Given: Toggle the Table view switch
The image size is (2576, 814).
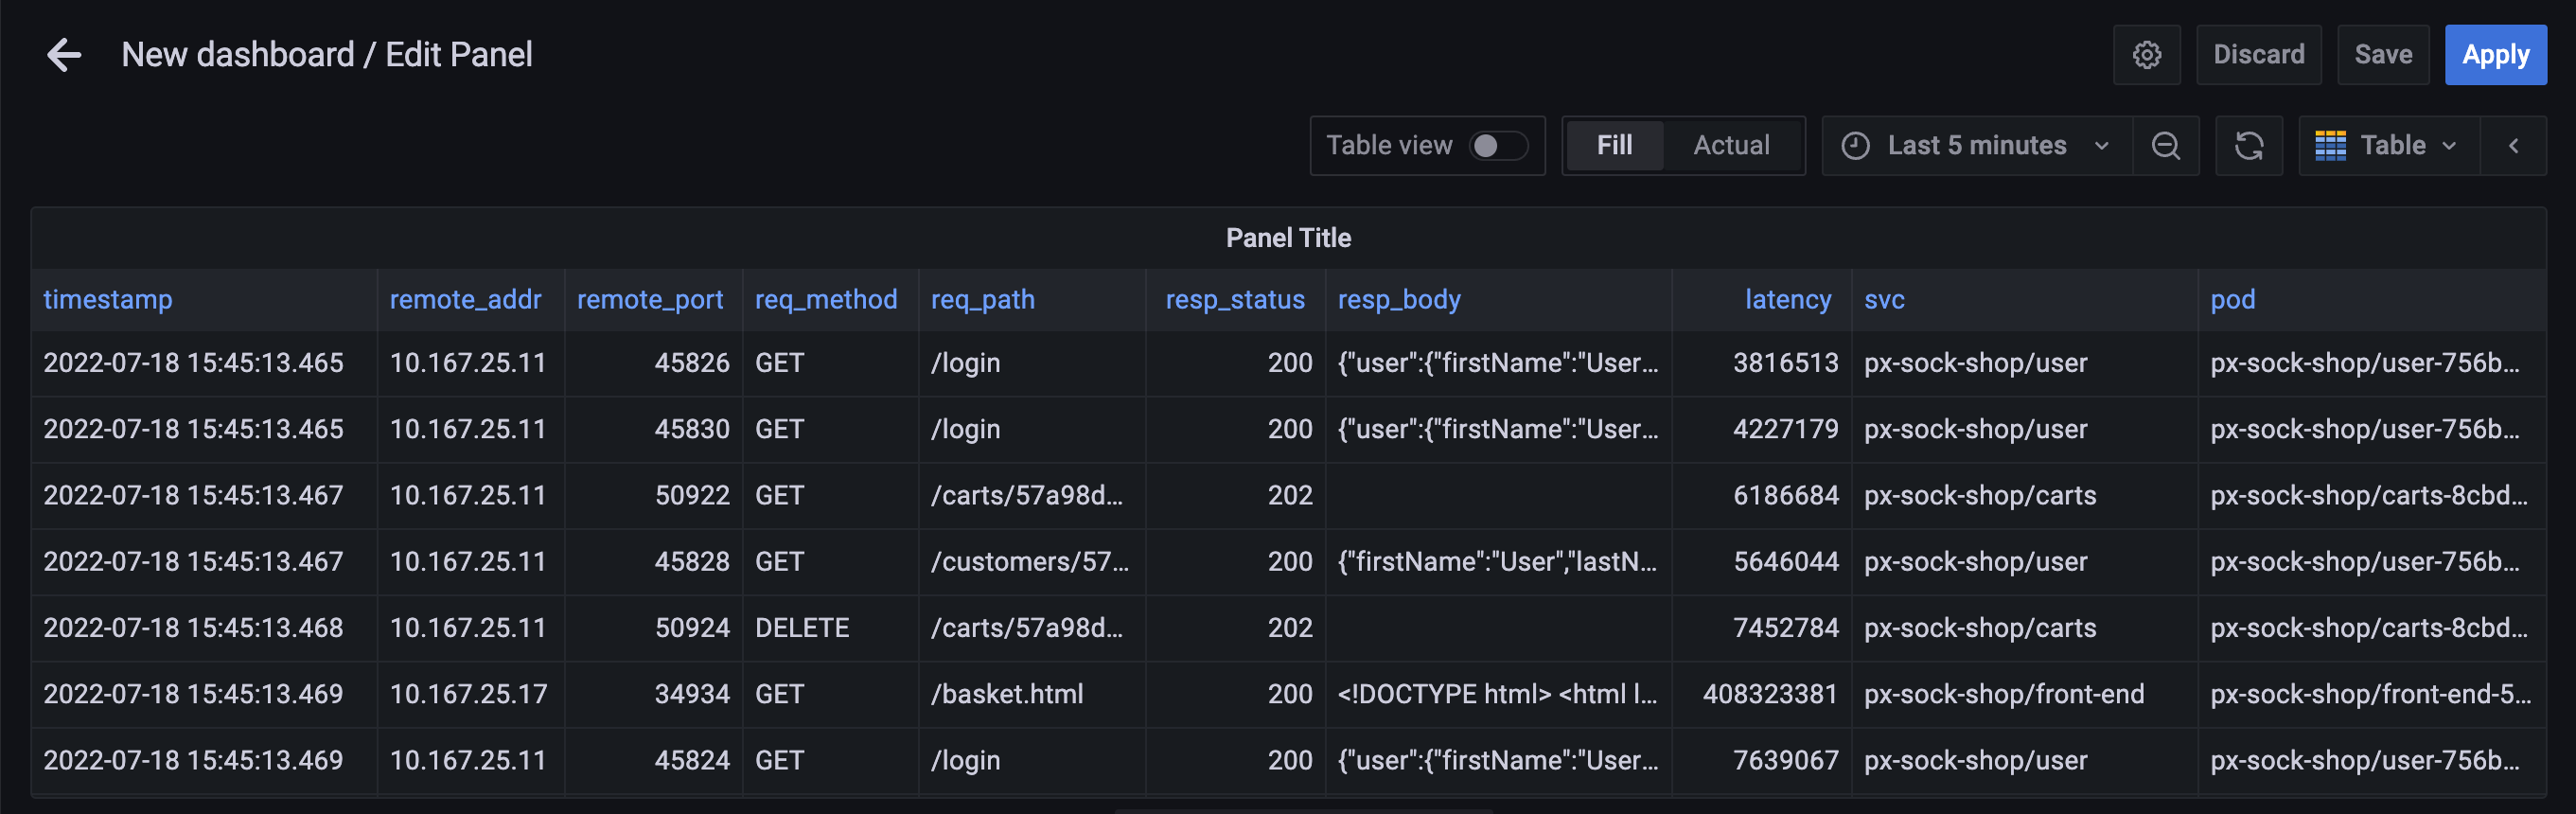Looking at the screenshot, I should pos(1497,146).
